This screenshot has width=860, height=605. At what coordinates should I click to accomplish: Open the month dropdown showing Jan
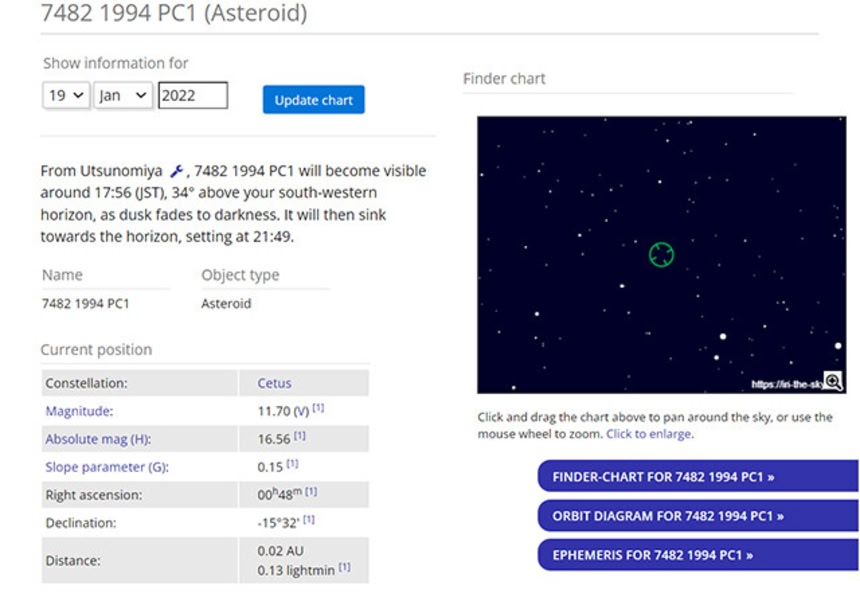[123, 96]
